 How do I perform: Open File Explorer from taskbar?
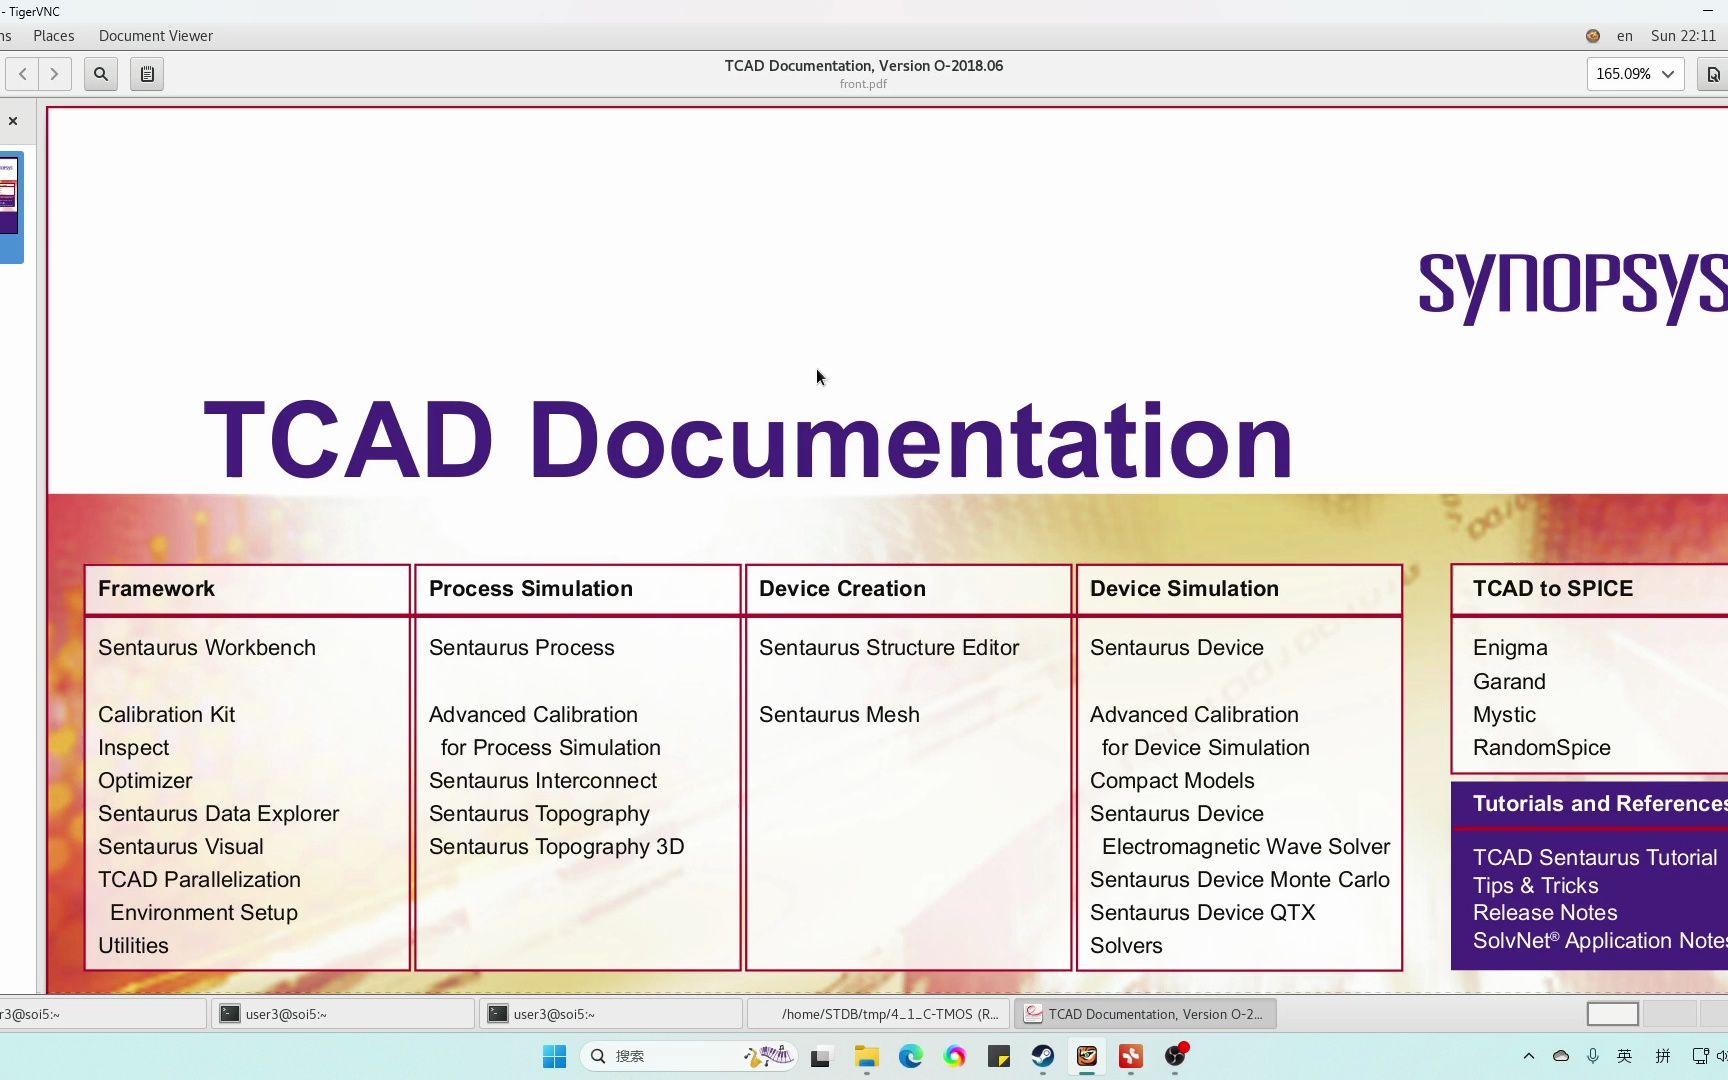tap(866, 1056)
